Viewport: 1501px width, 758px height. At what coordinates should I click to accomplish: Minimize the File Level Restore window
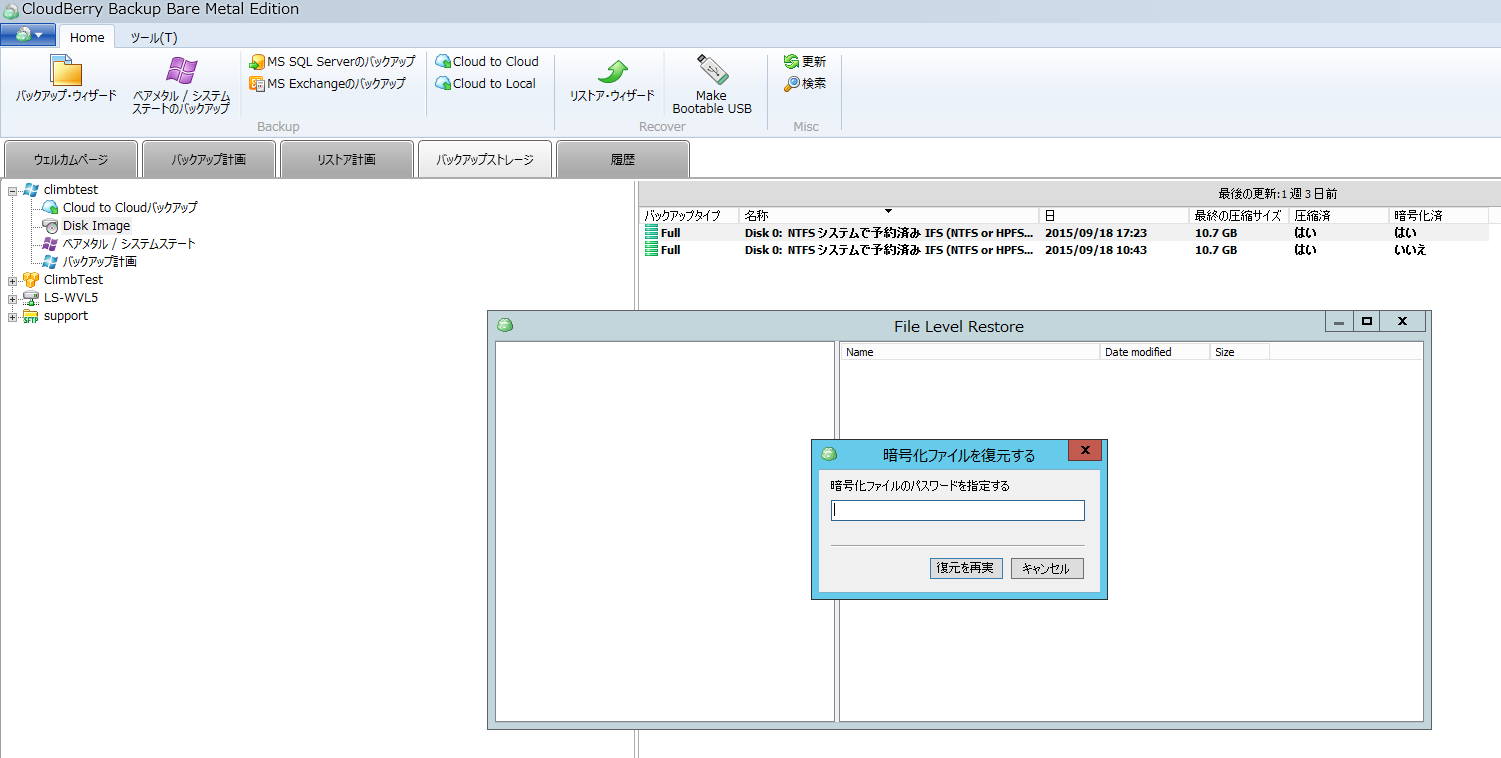(1340, 321)
